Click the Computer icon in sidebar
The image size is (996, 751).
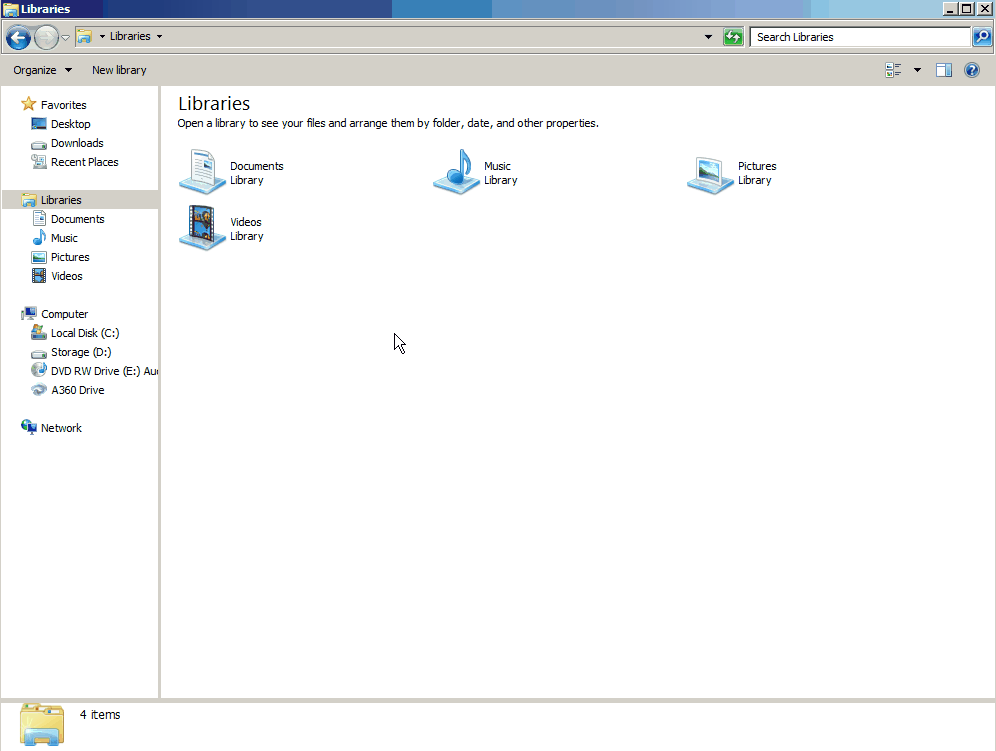(29, 313)
